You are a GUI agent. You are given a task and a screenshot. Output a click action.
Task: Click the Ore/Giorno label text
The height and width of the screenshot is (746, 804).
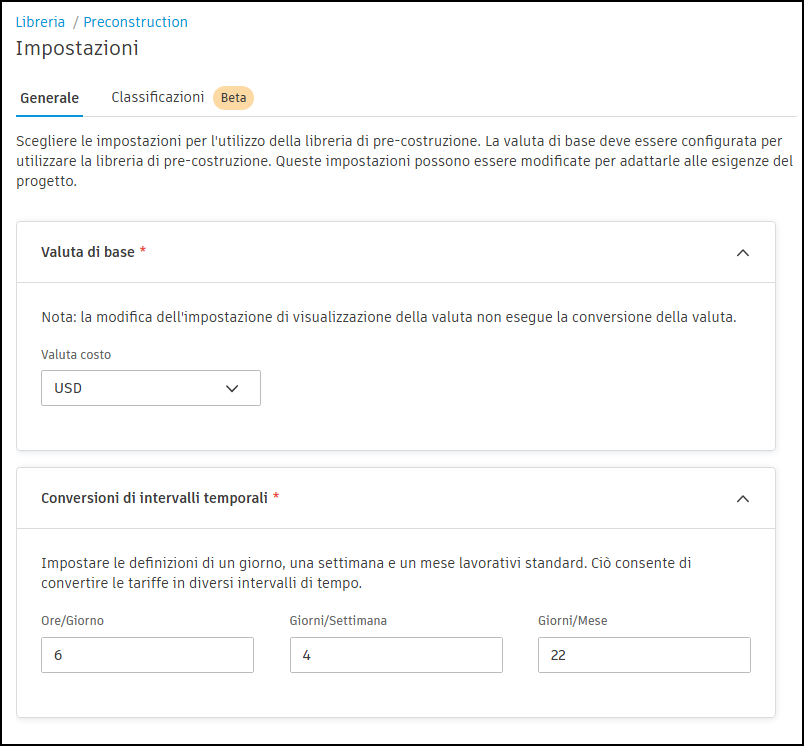click(72, 620)
